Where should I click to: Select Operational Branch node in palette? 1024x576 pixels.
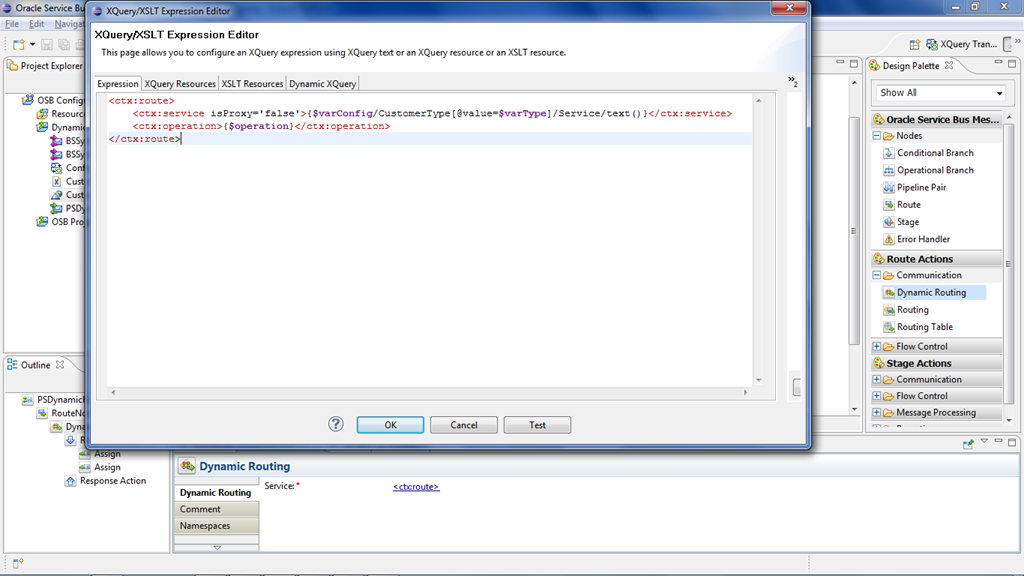[934, 170]
